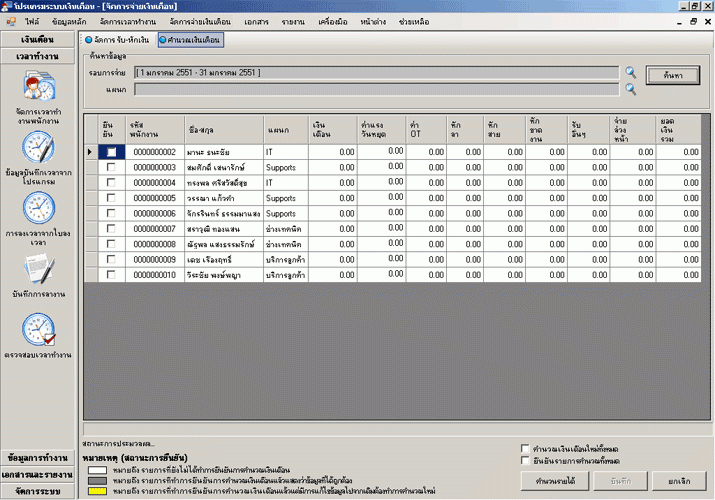
Task: Open the ช่วยเหลือ menu
Action: (x=414, y=21)
